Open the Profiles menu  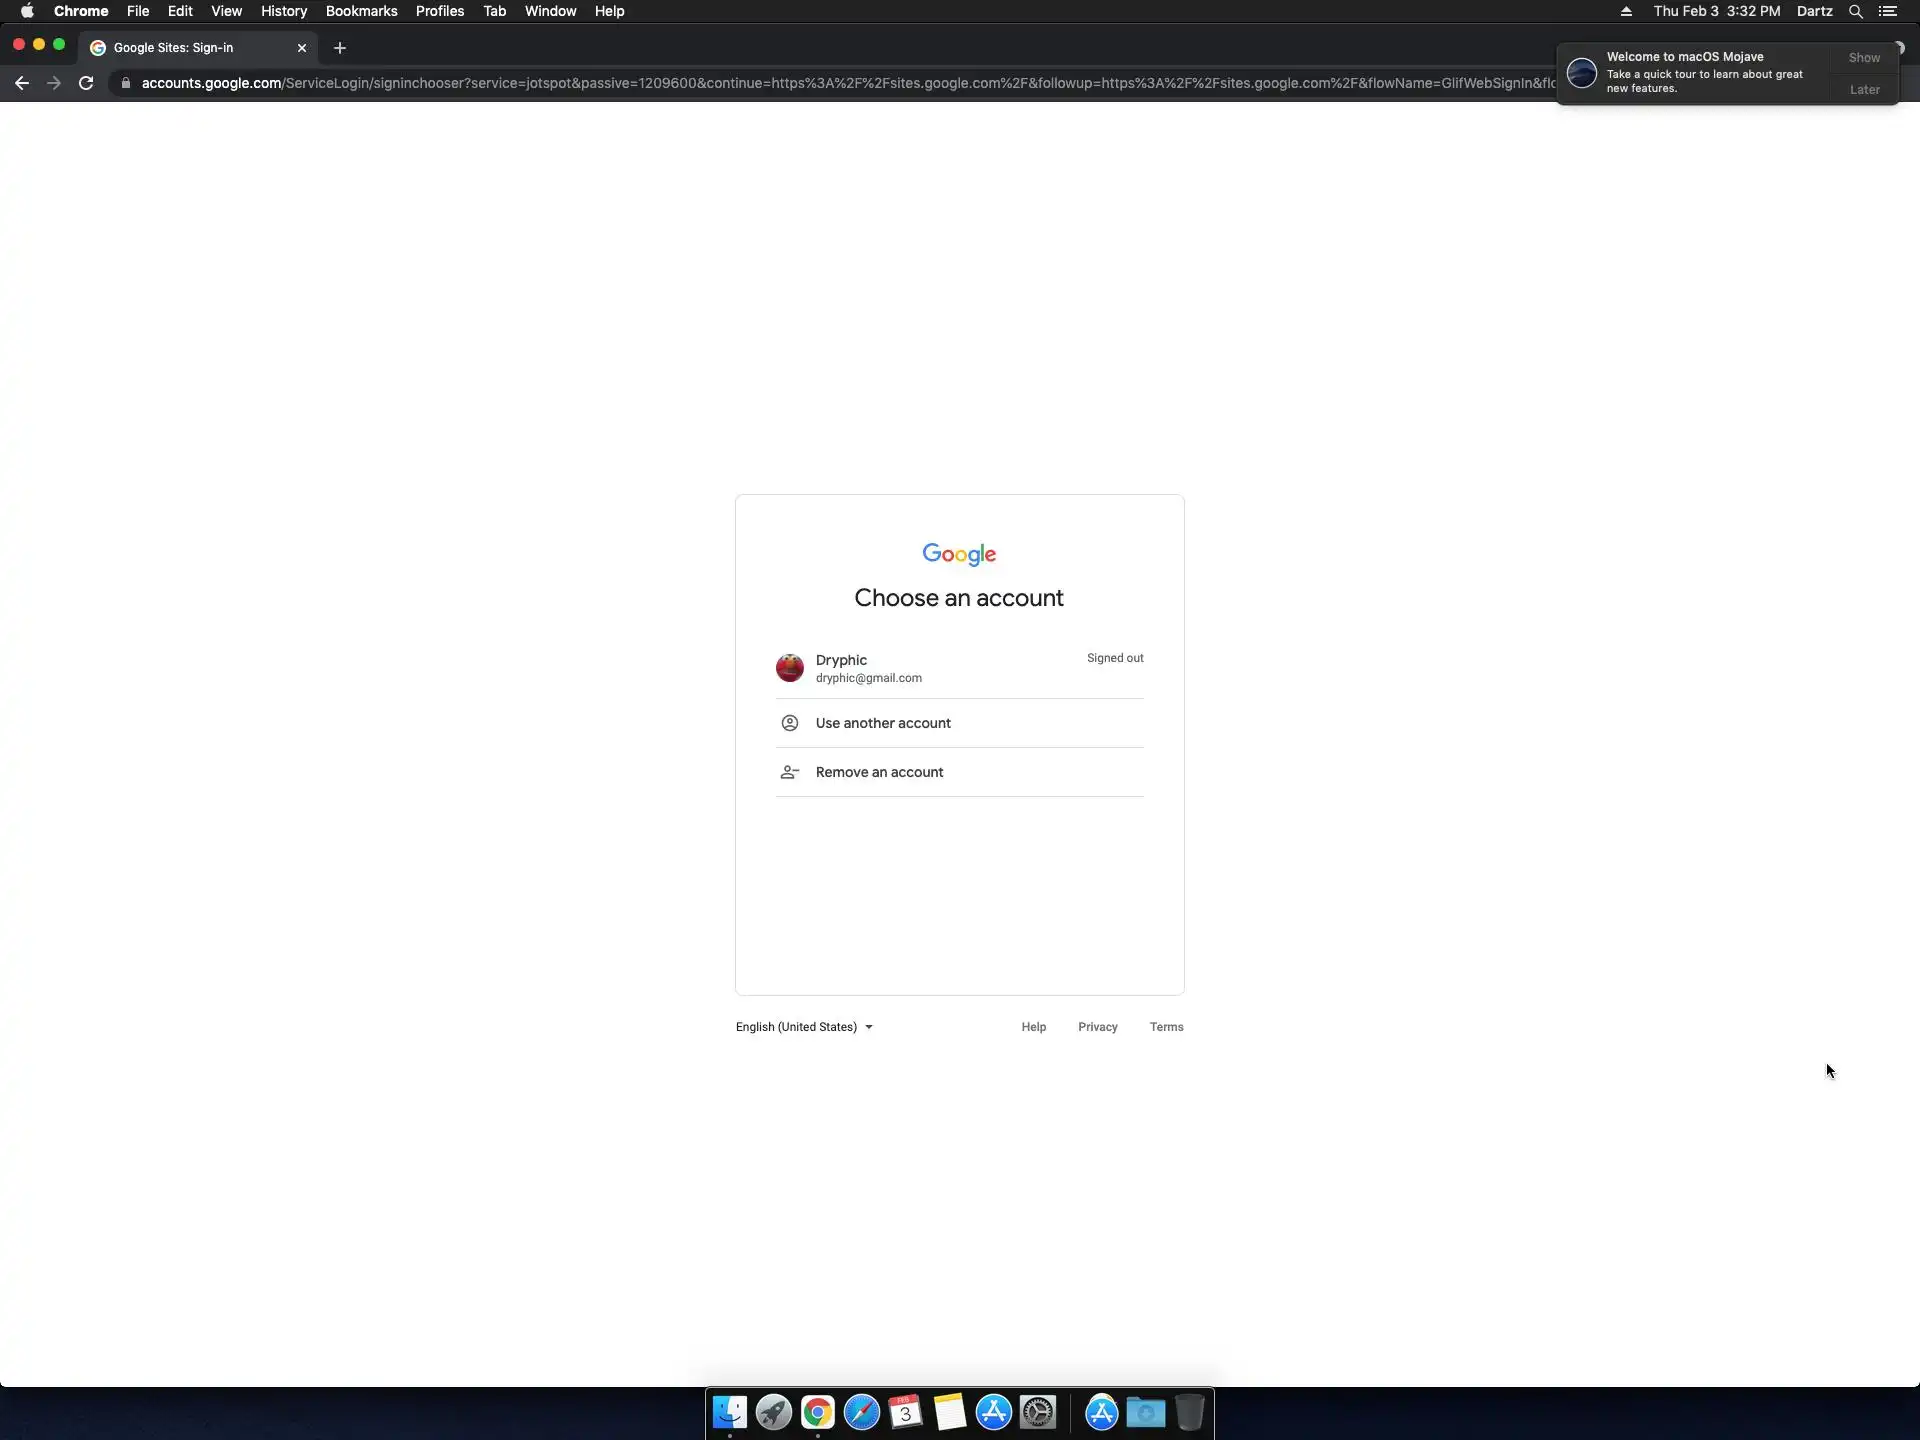click(439, 12)
